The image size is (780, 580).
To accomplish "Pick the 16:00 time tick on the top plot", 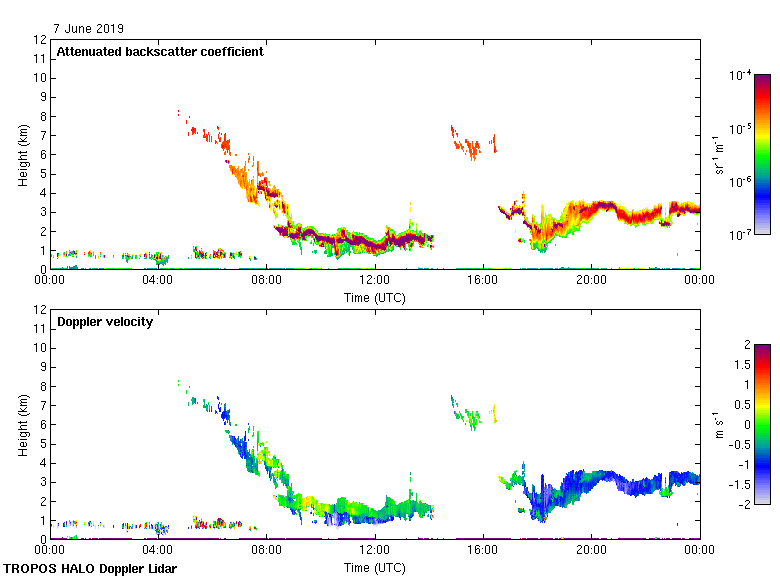I will click(483, 282).
